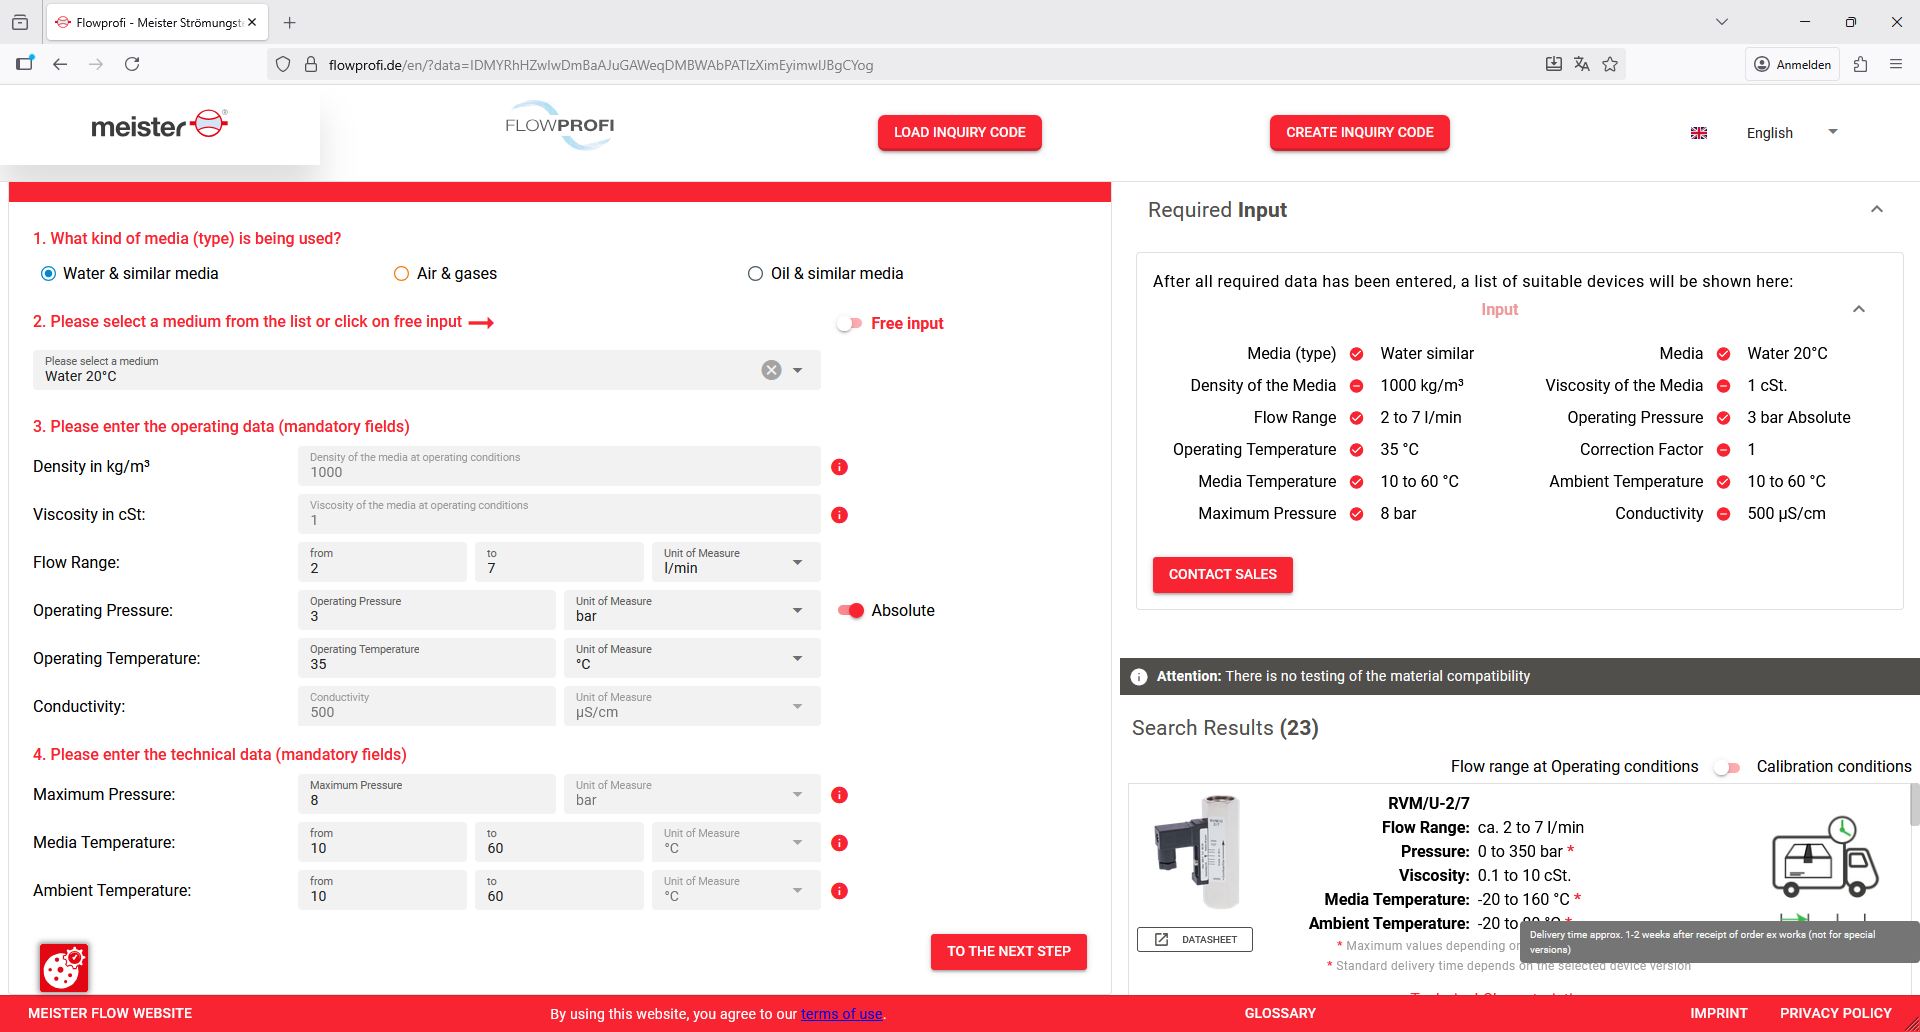Click the info icon beside Maximum Pressure
1920x1032 pixels.
[839, 795]
